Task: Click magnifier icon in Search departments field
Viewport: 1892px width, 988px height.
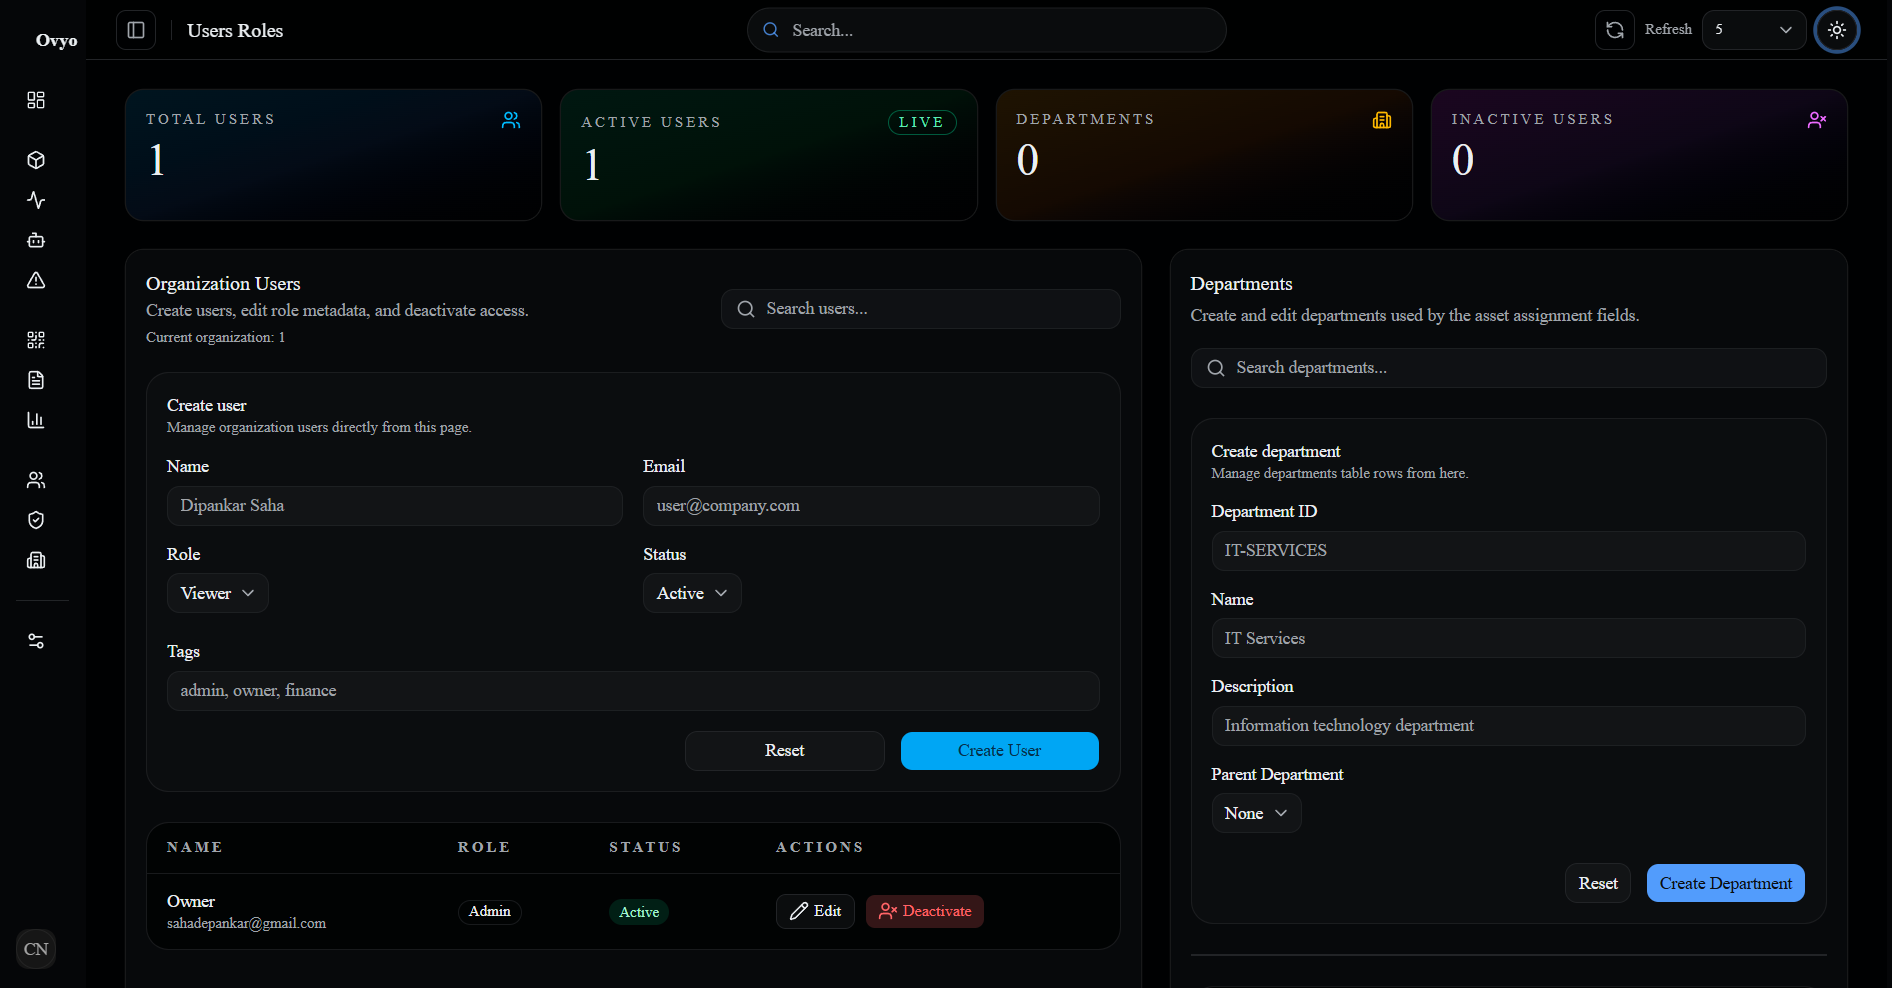Action: point(1216,368)
